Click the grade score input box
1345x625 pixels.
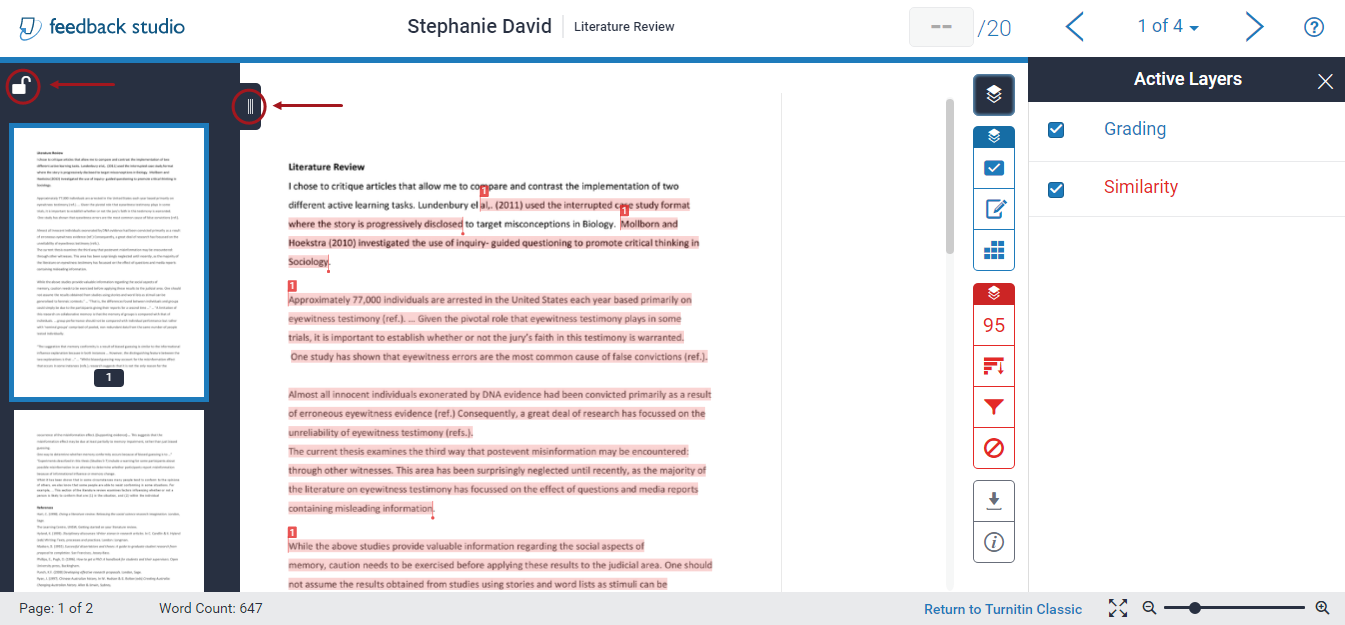(x=941, y=27)
